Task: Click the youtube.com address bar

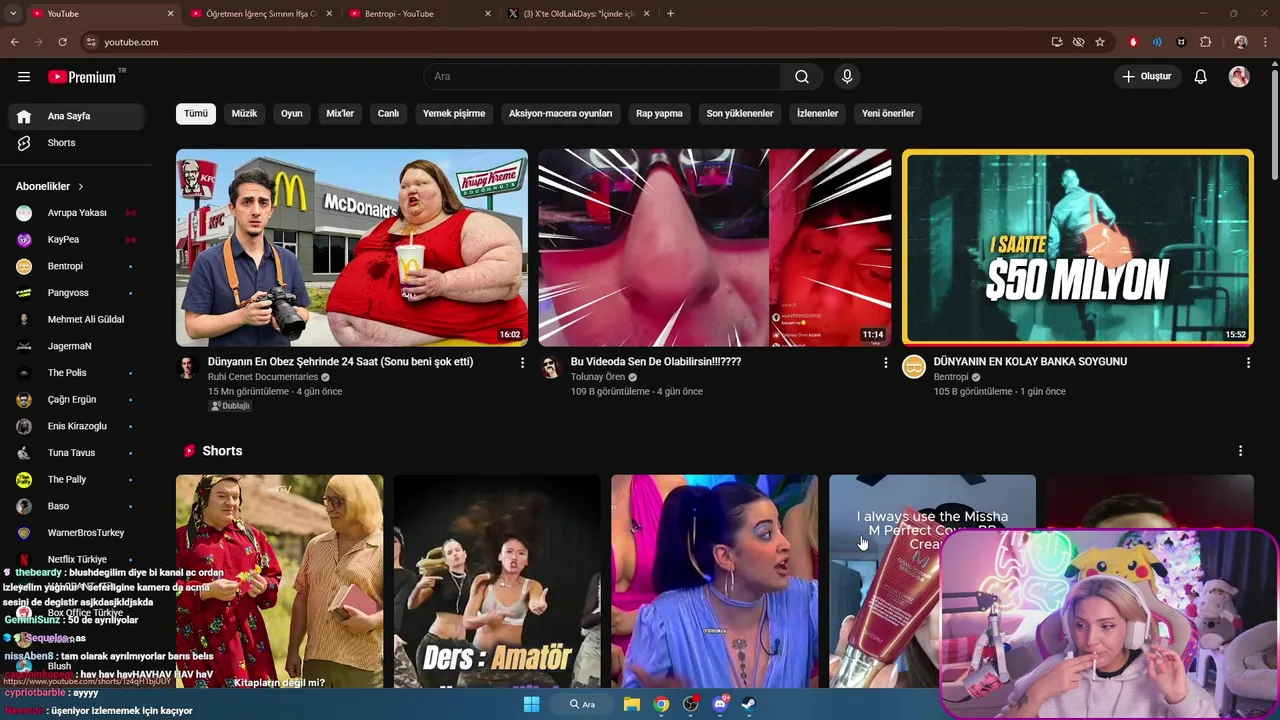Action: click(560, 42)
